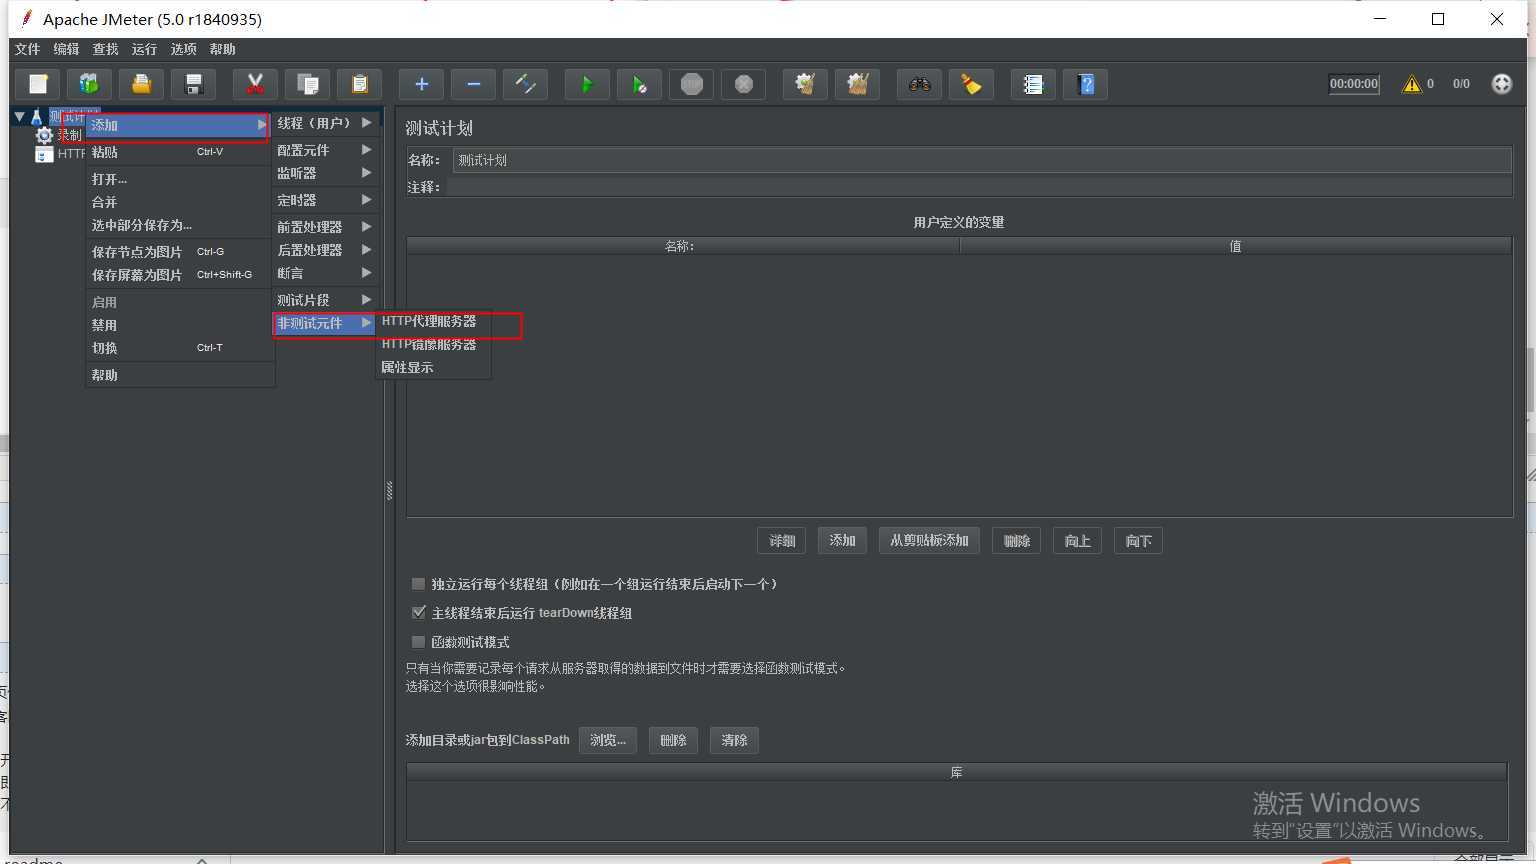Click the 向下 button
Image resolution: width=1536 pixels, height=864 pixels.
pos(1138,541)
